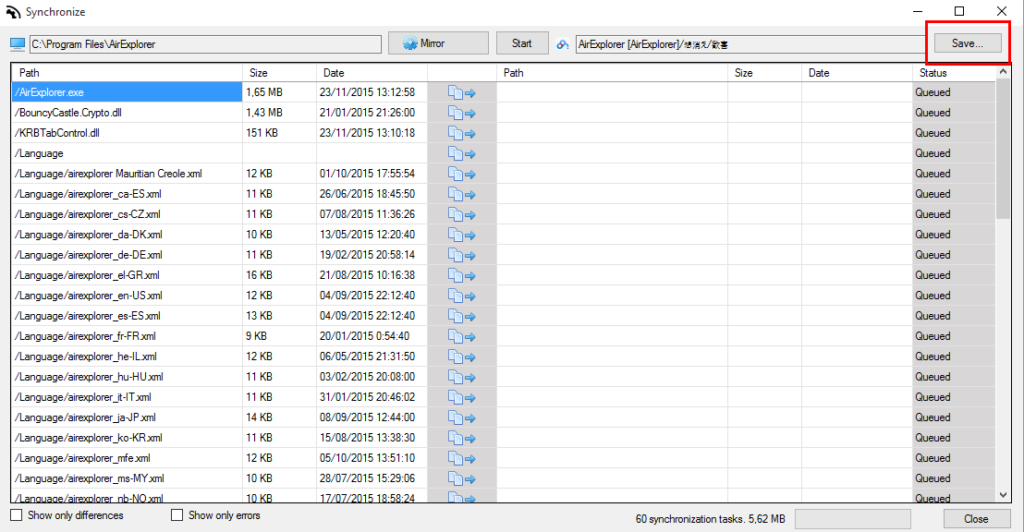Click the copy icon for airexplorer_ca-ES.xml

click(x=462, y=194)
